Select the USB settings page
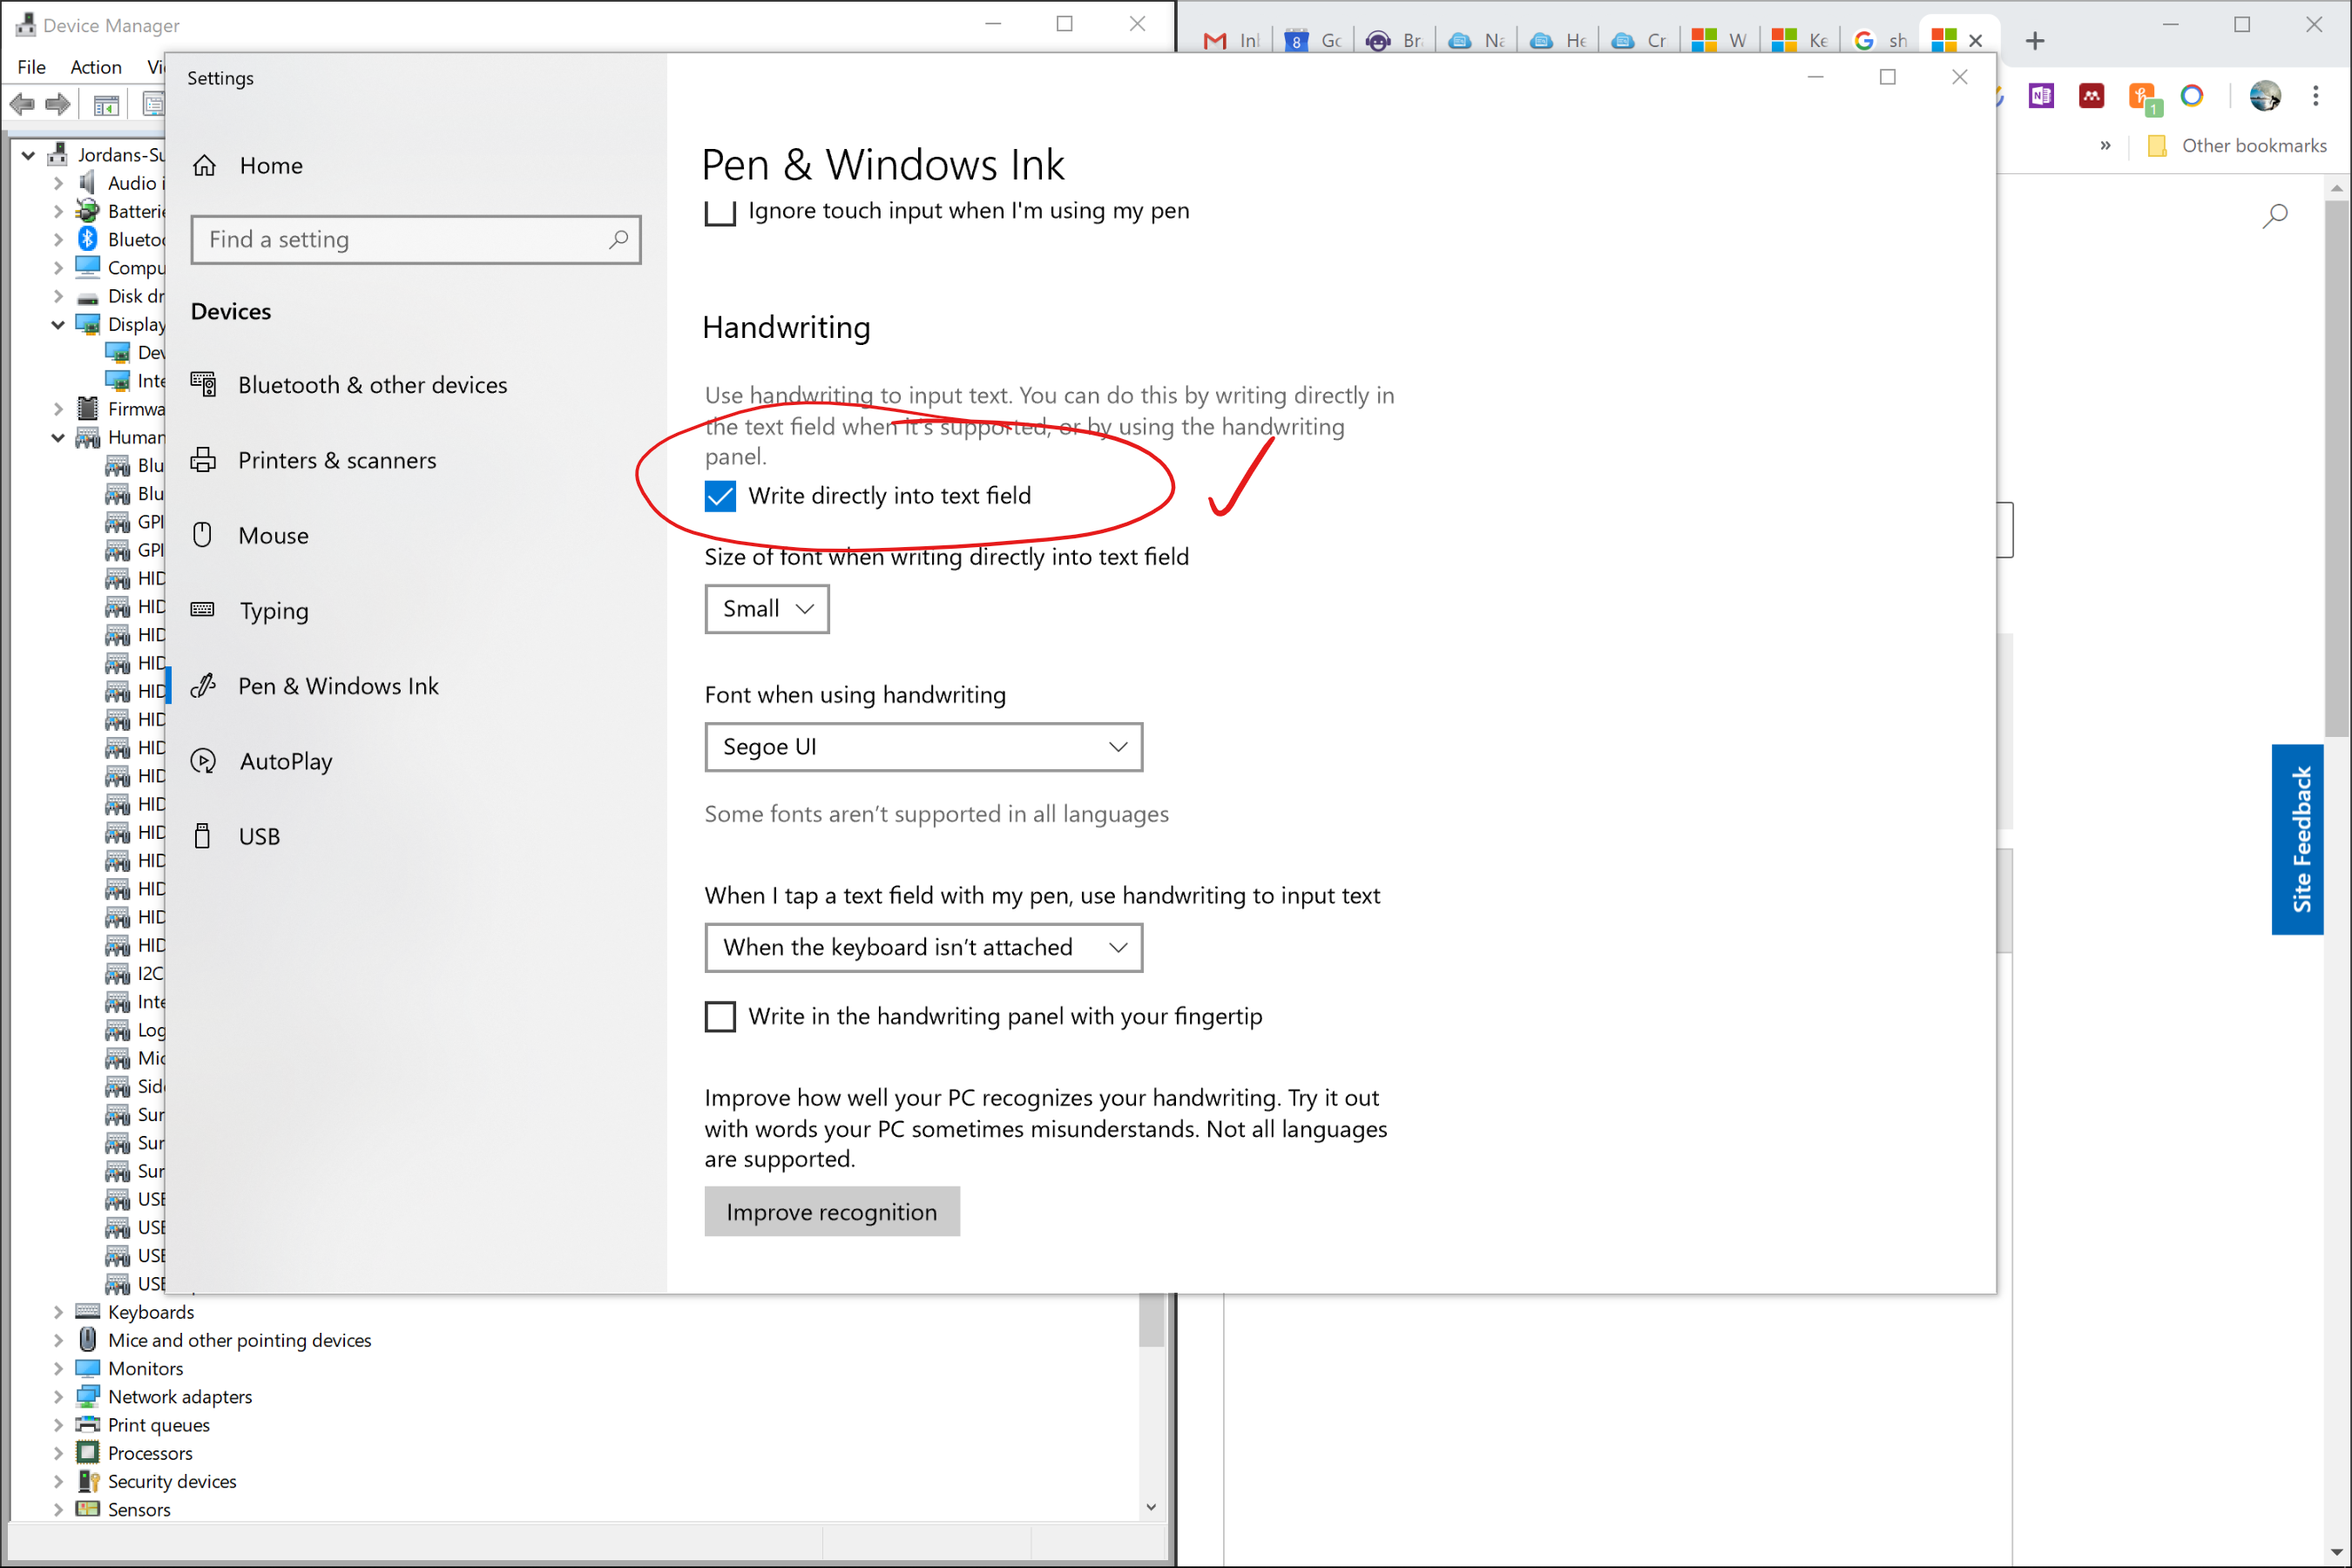This screenshot has height=1568, width=2352. 258,836
